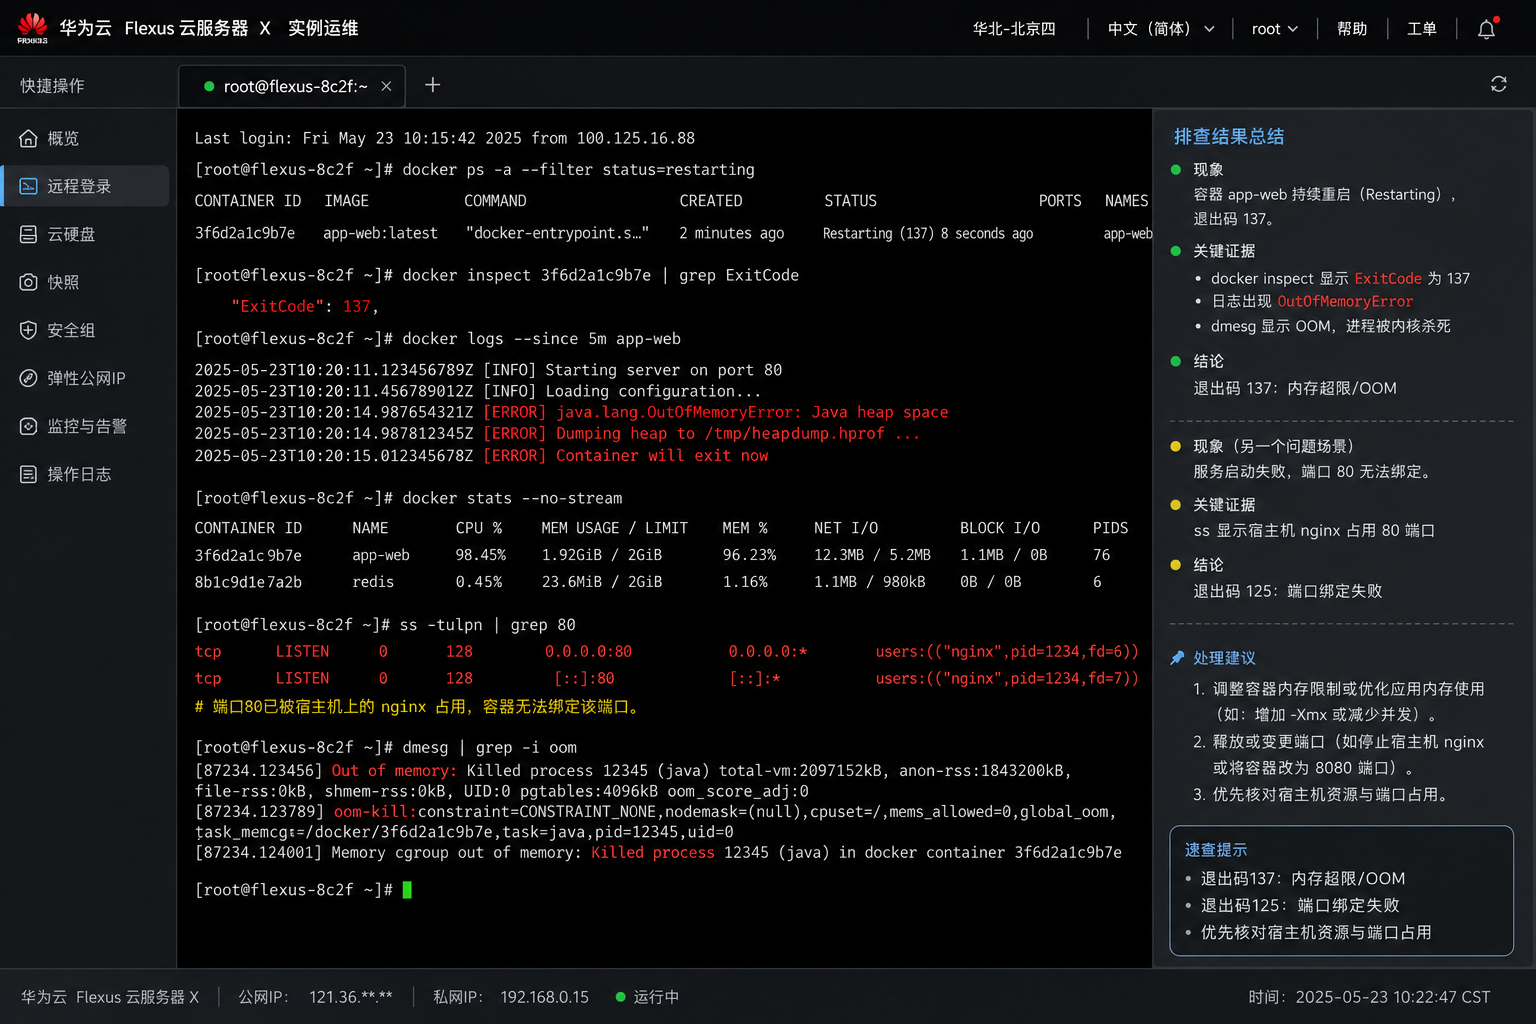Click the 弹性公网IP icon
1536x1024 pixels.
click(x=29, y=378)
